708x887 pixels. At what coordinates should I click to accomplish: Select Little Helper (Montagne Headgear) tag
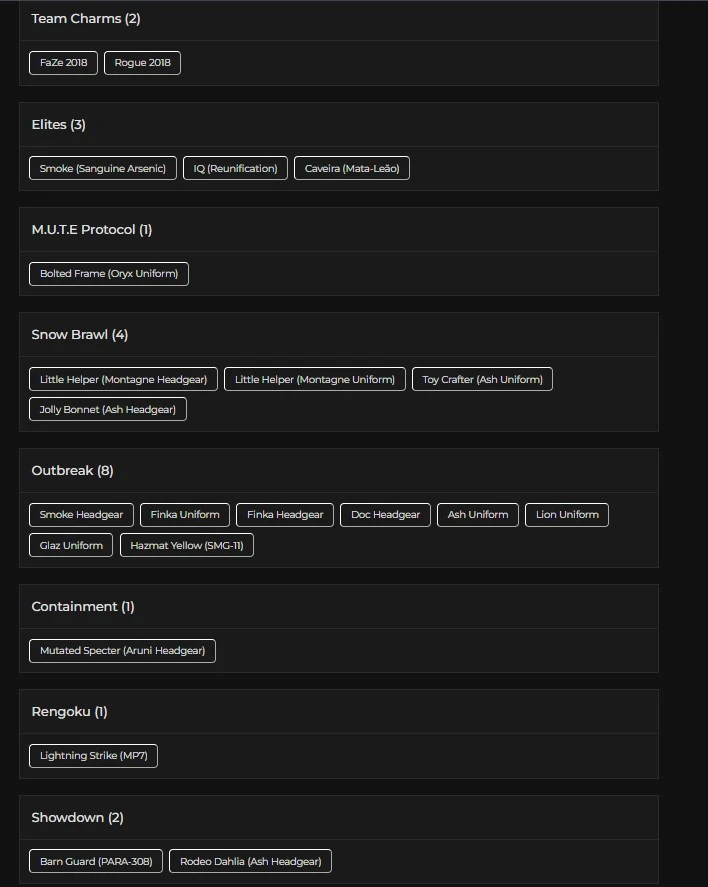pos(124,379)
